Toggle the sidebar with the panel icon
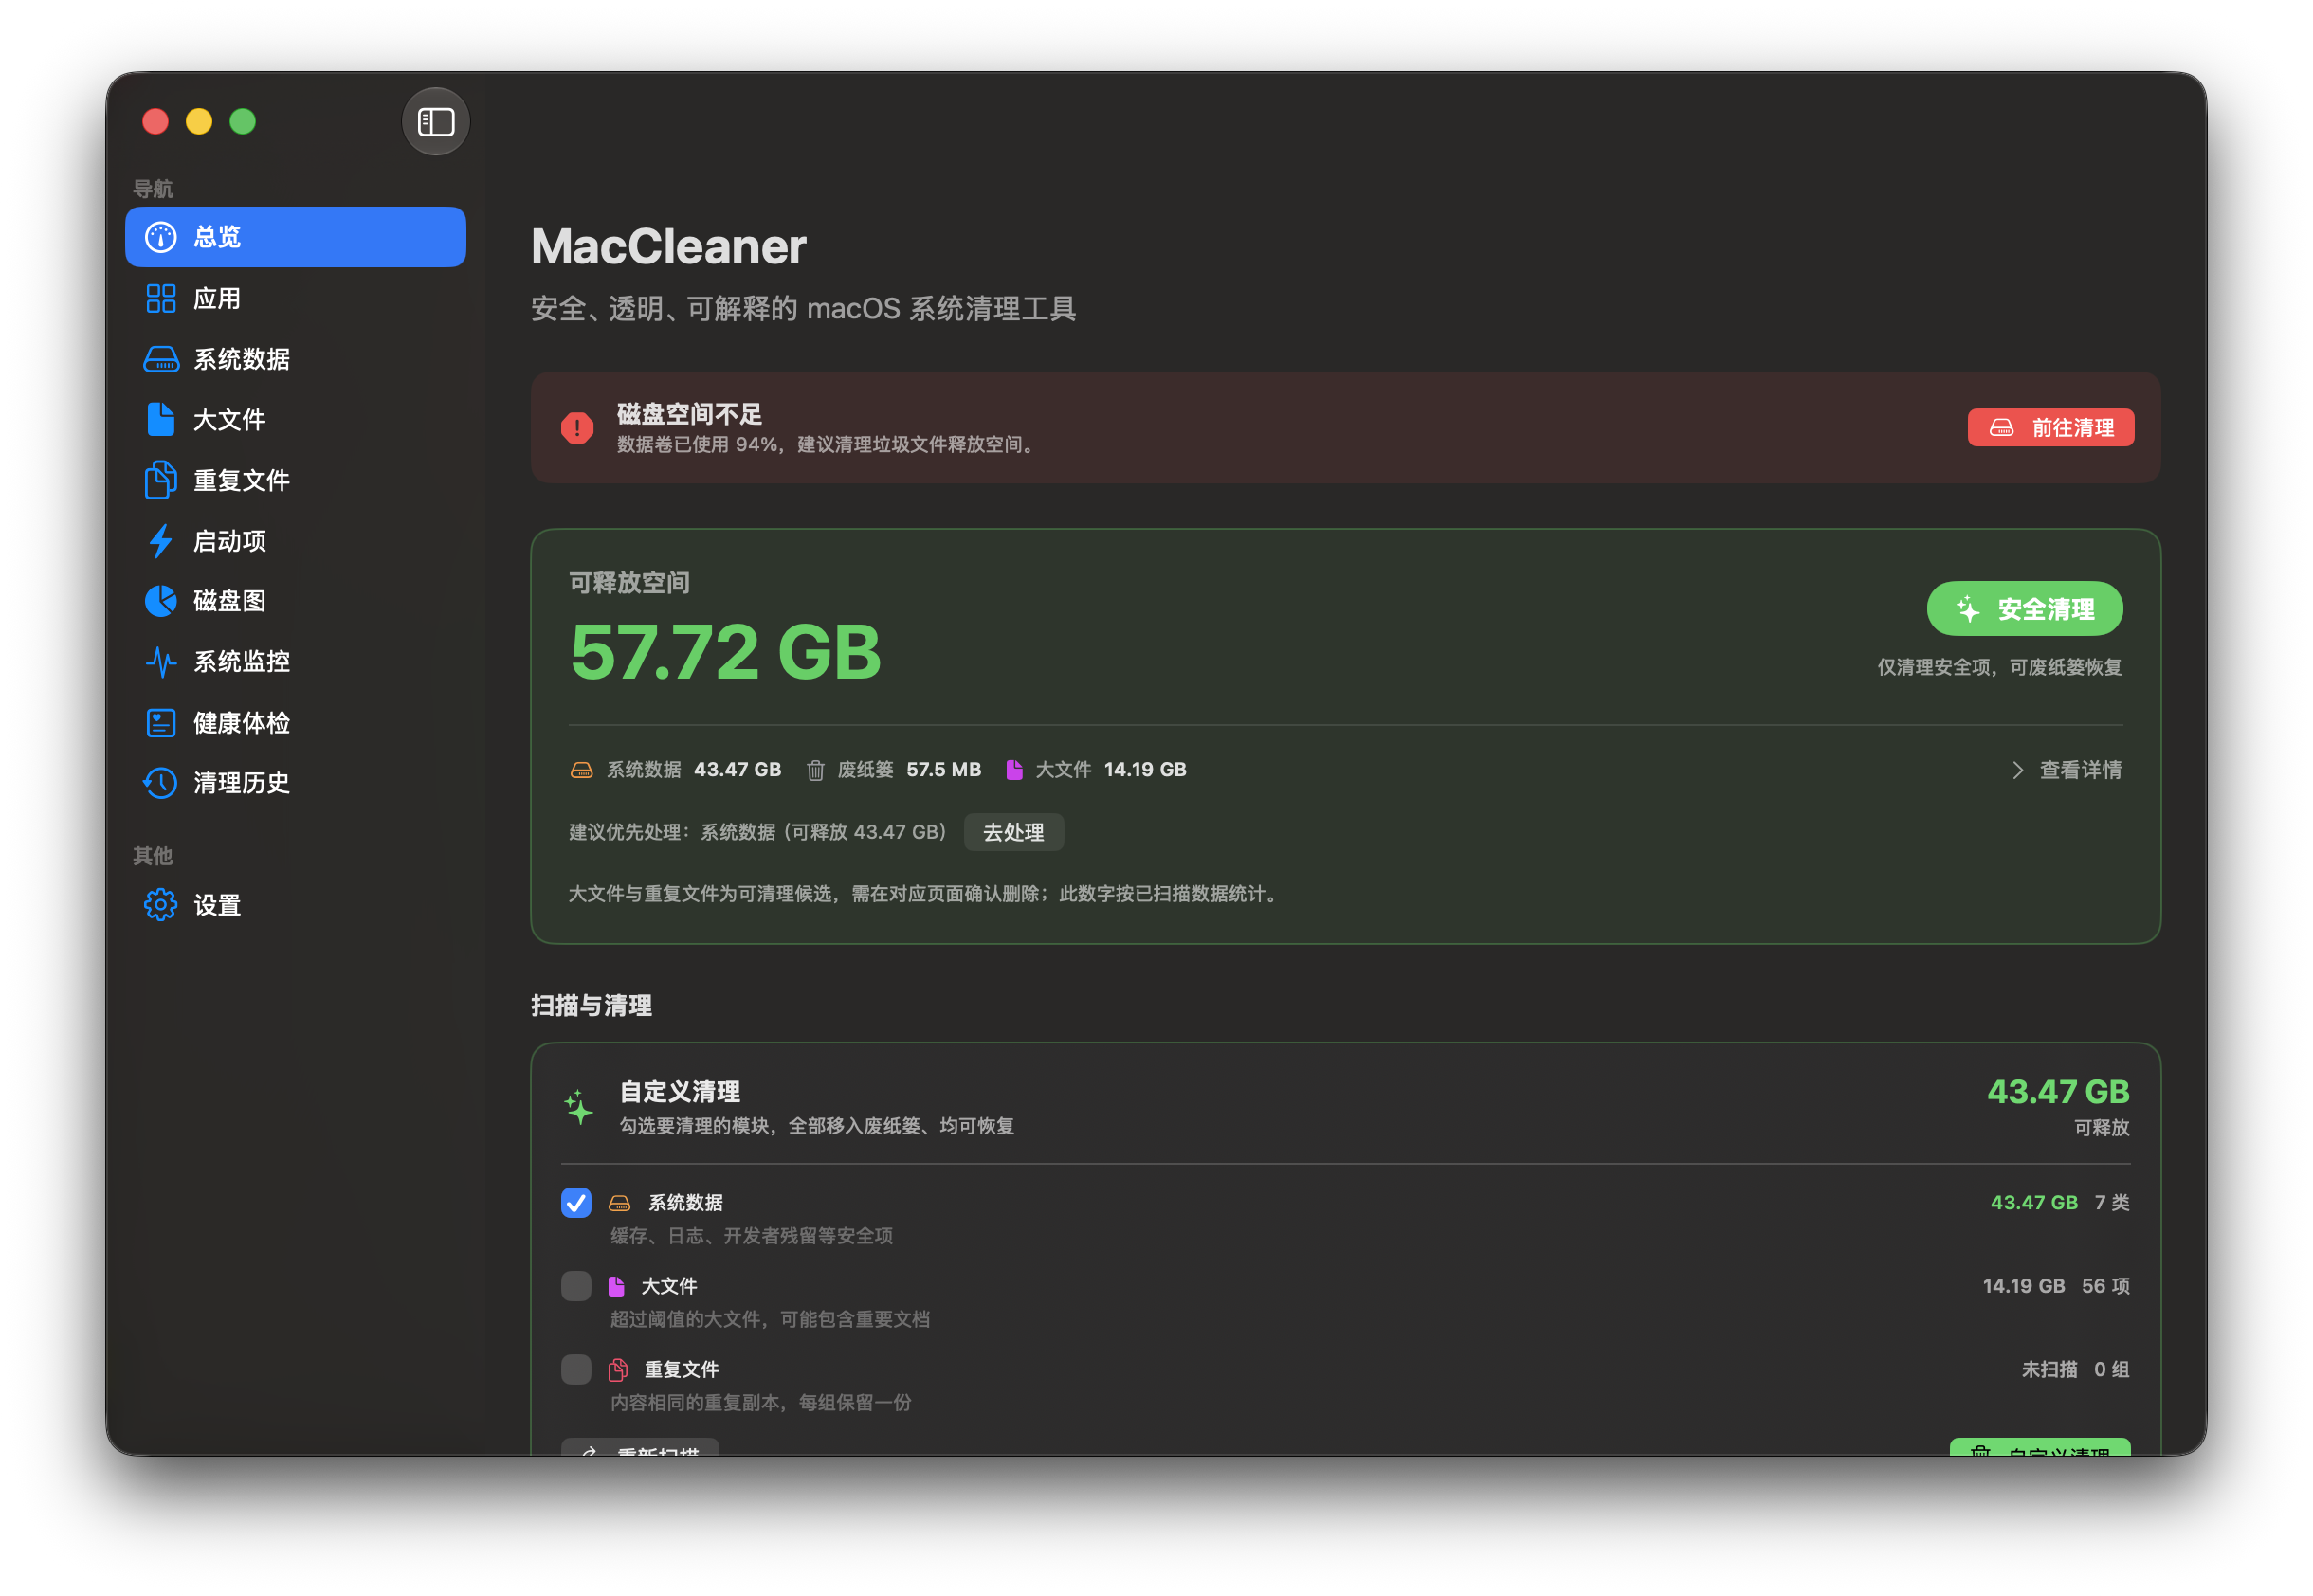This screenshot has height=1596, width=2313. point(436,122)
